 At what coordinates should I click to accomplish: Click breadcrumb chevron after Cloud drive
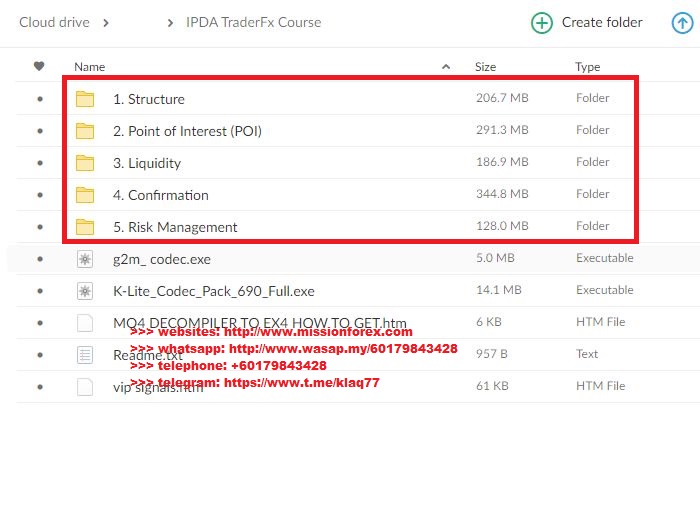point(106,23)
